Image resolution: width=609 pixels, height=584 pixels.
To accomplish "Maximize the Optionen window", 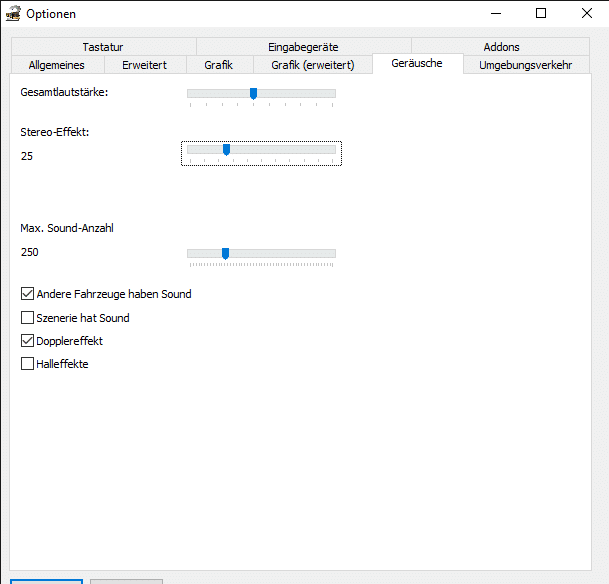I will point(540,14).
